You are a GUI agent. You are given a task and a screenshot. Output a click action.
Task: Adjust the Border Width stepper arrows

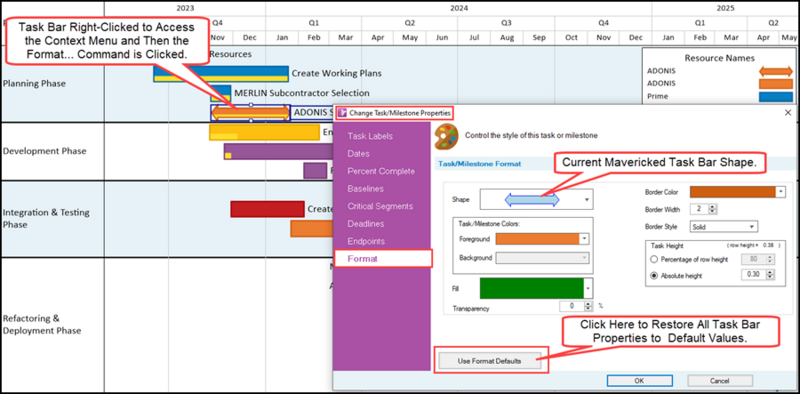[713, 209]
